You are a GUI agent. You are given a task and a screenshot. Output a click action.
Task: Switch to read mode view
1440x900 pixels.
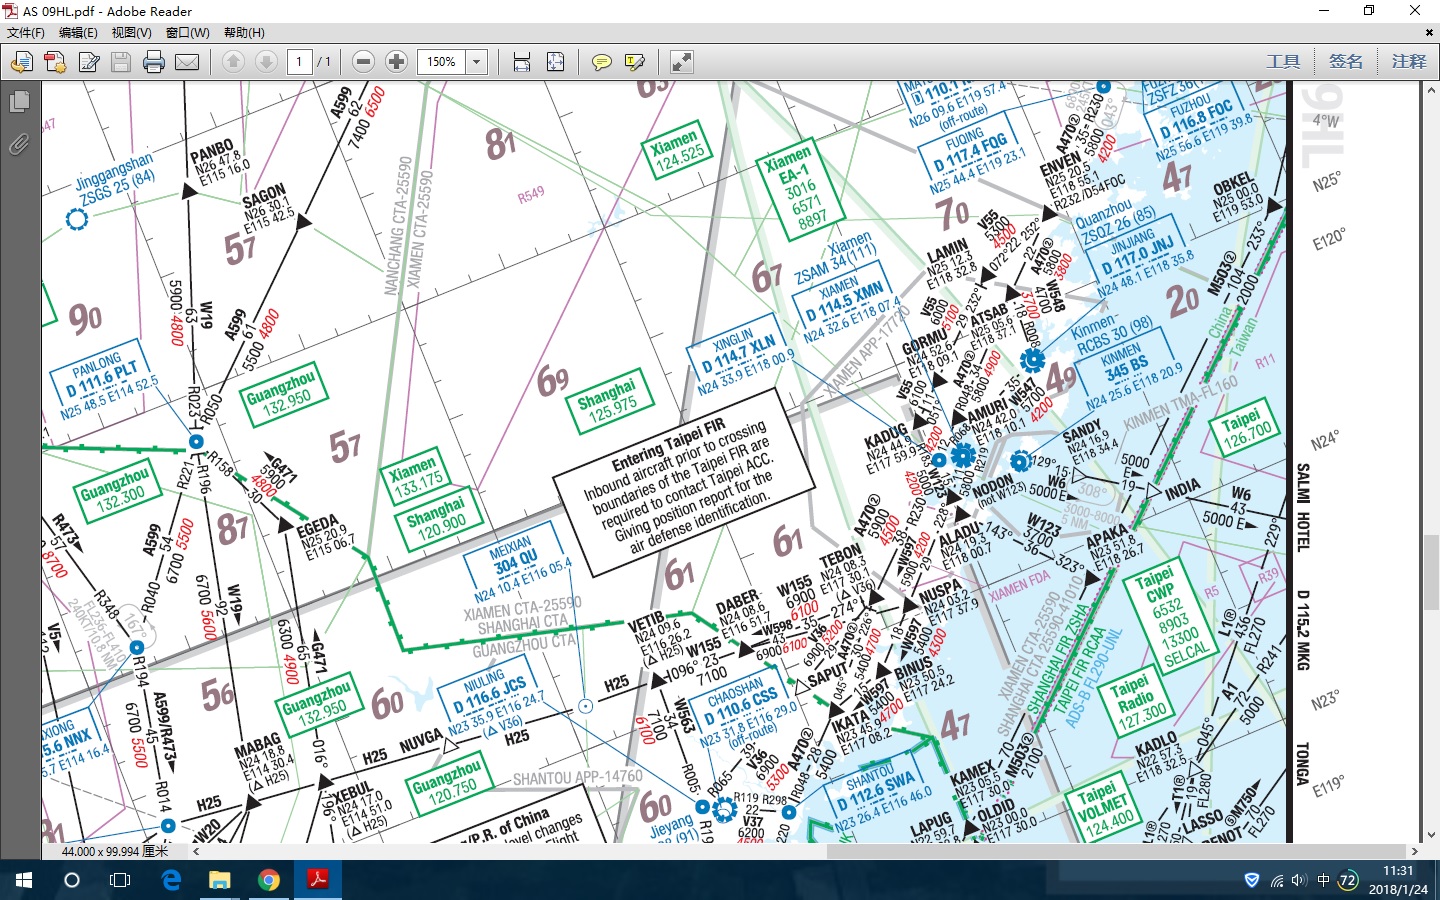pos(682,62)
